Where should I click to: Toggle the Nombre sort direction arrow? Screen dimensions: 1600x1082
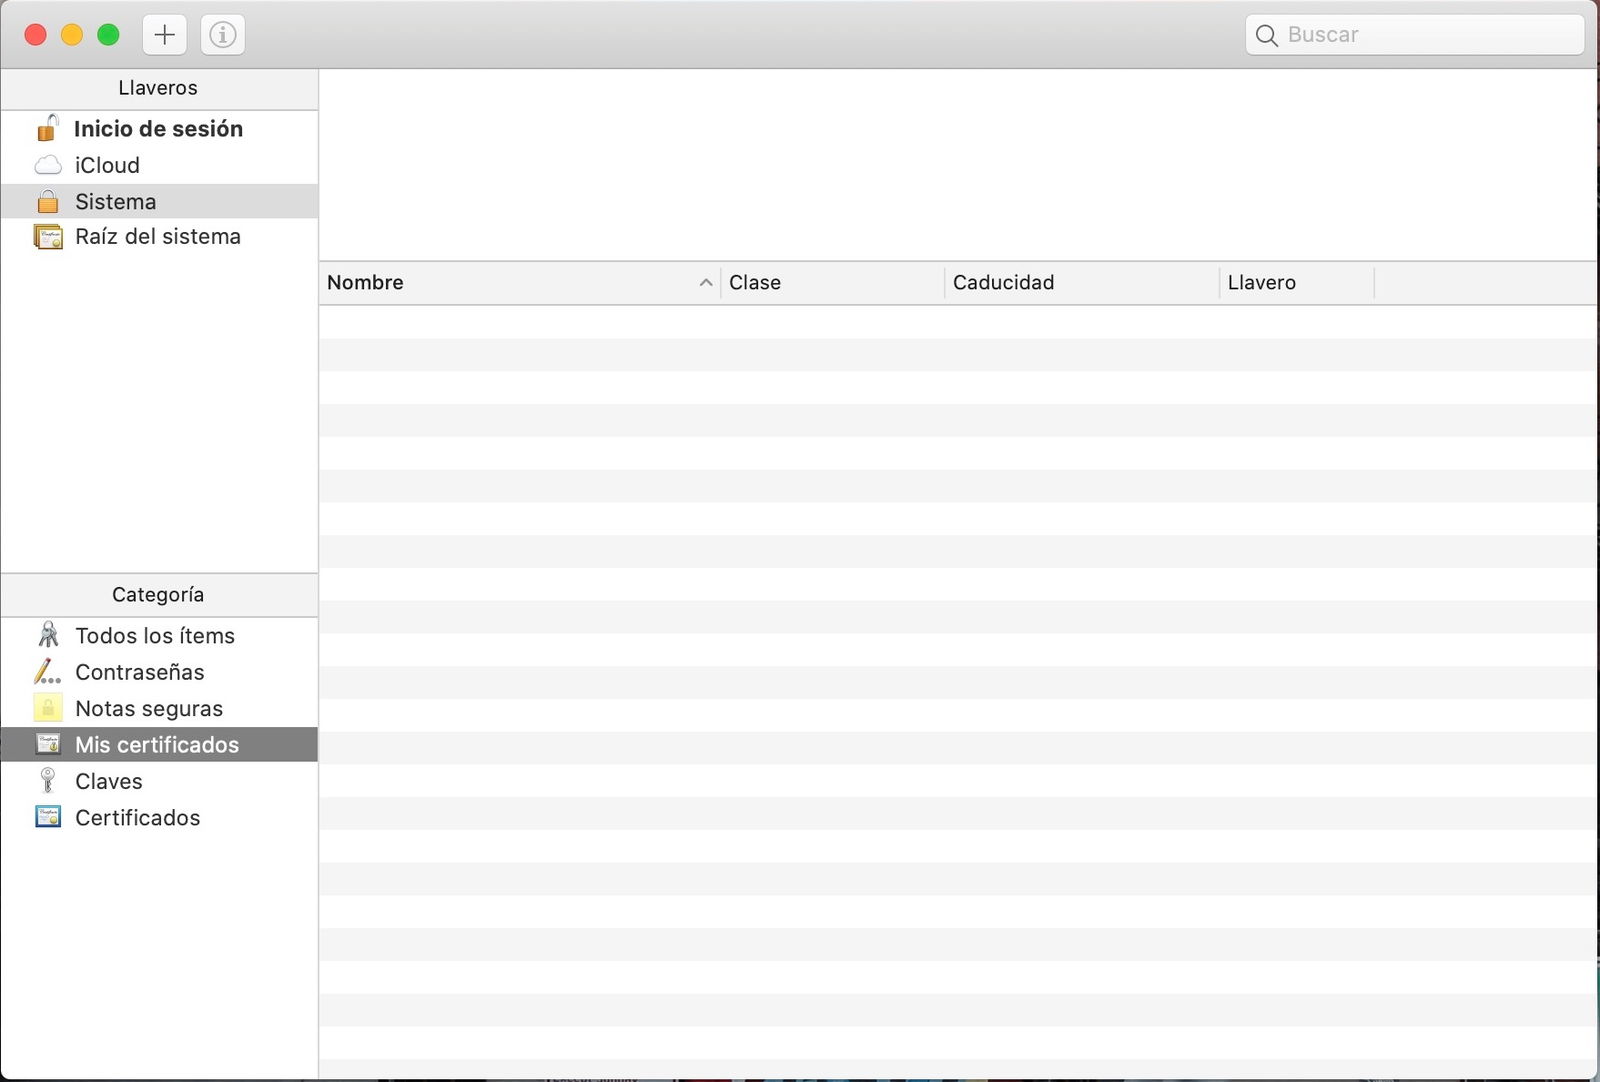706,283
